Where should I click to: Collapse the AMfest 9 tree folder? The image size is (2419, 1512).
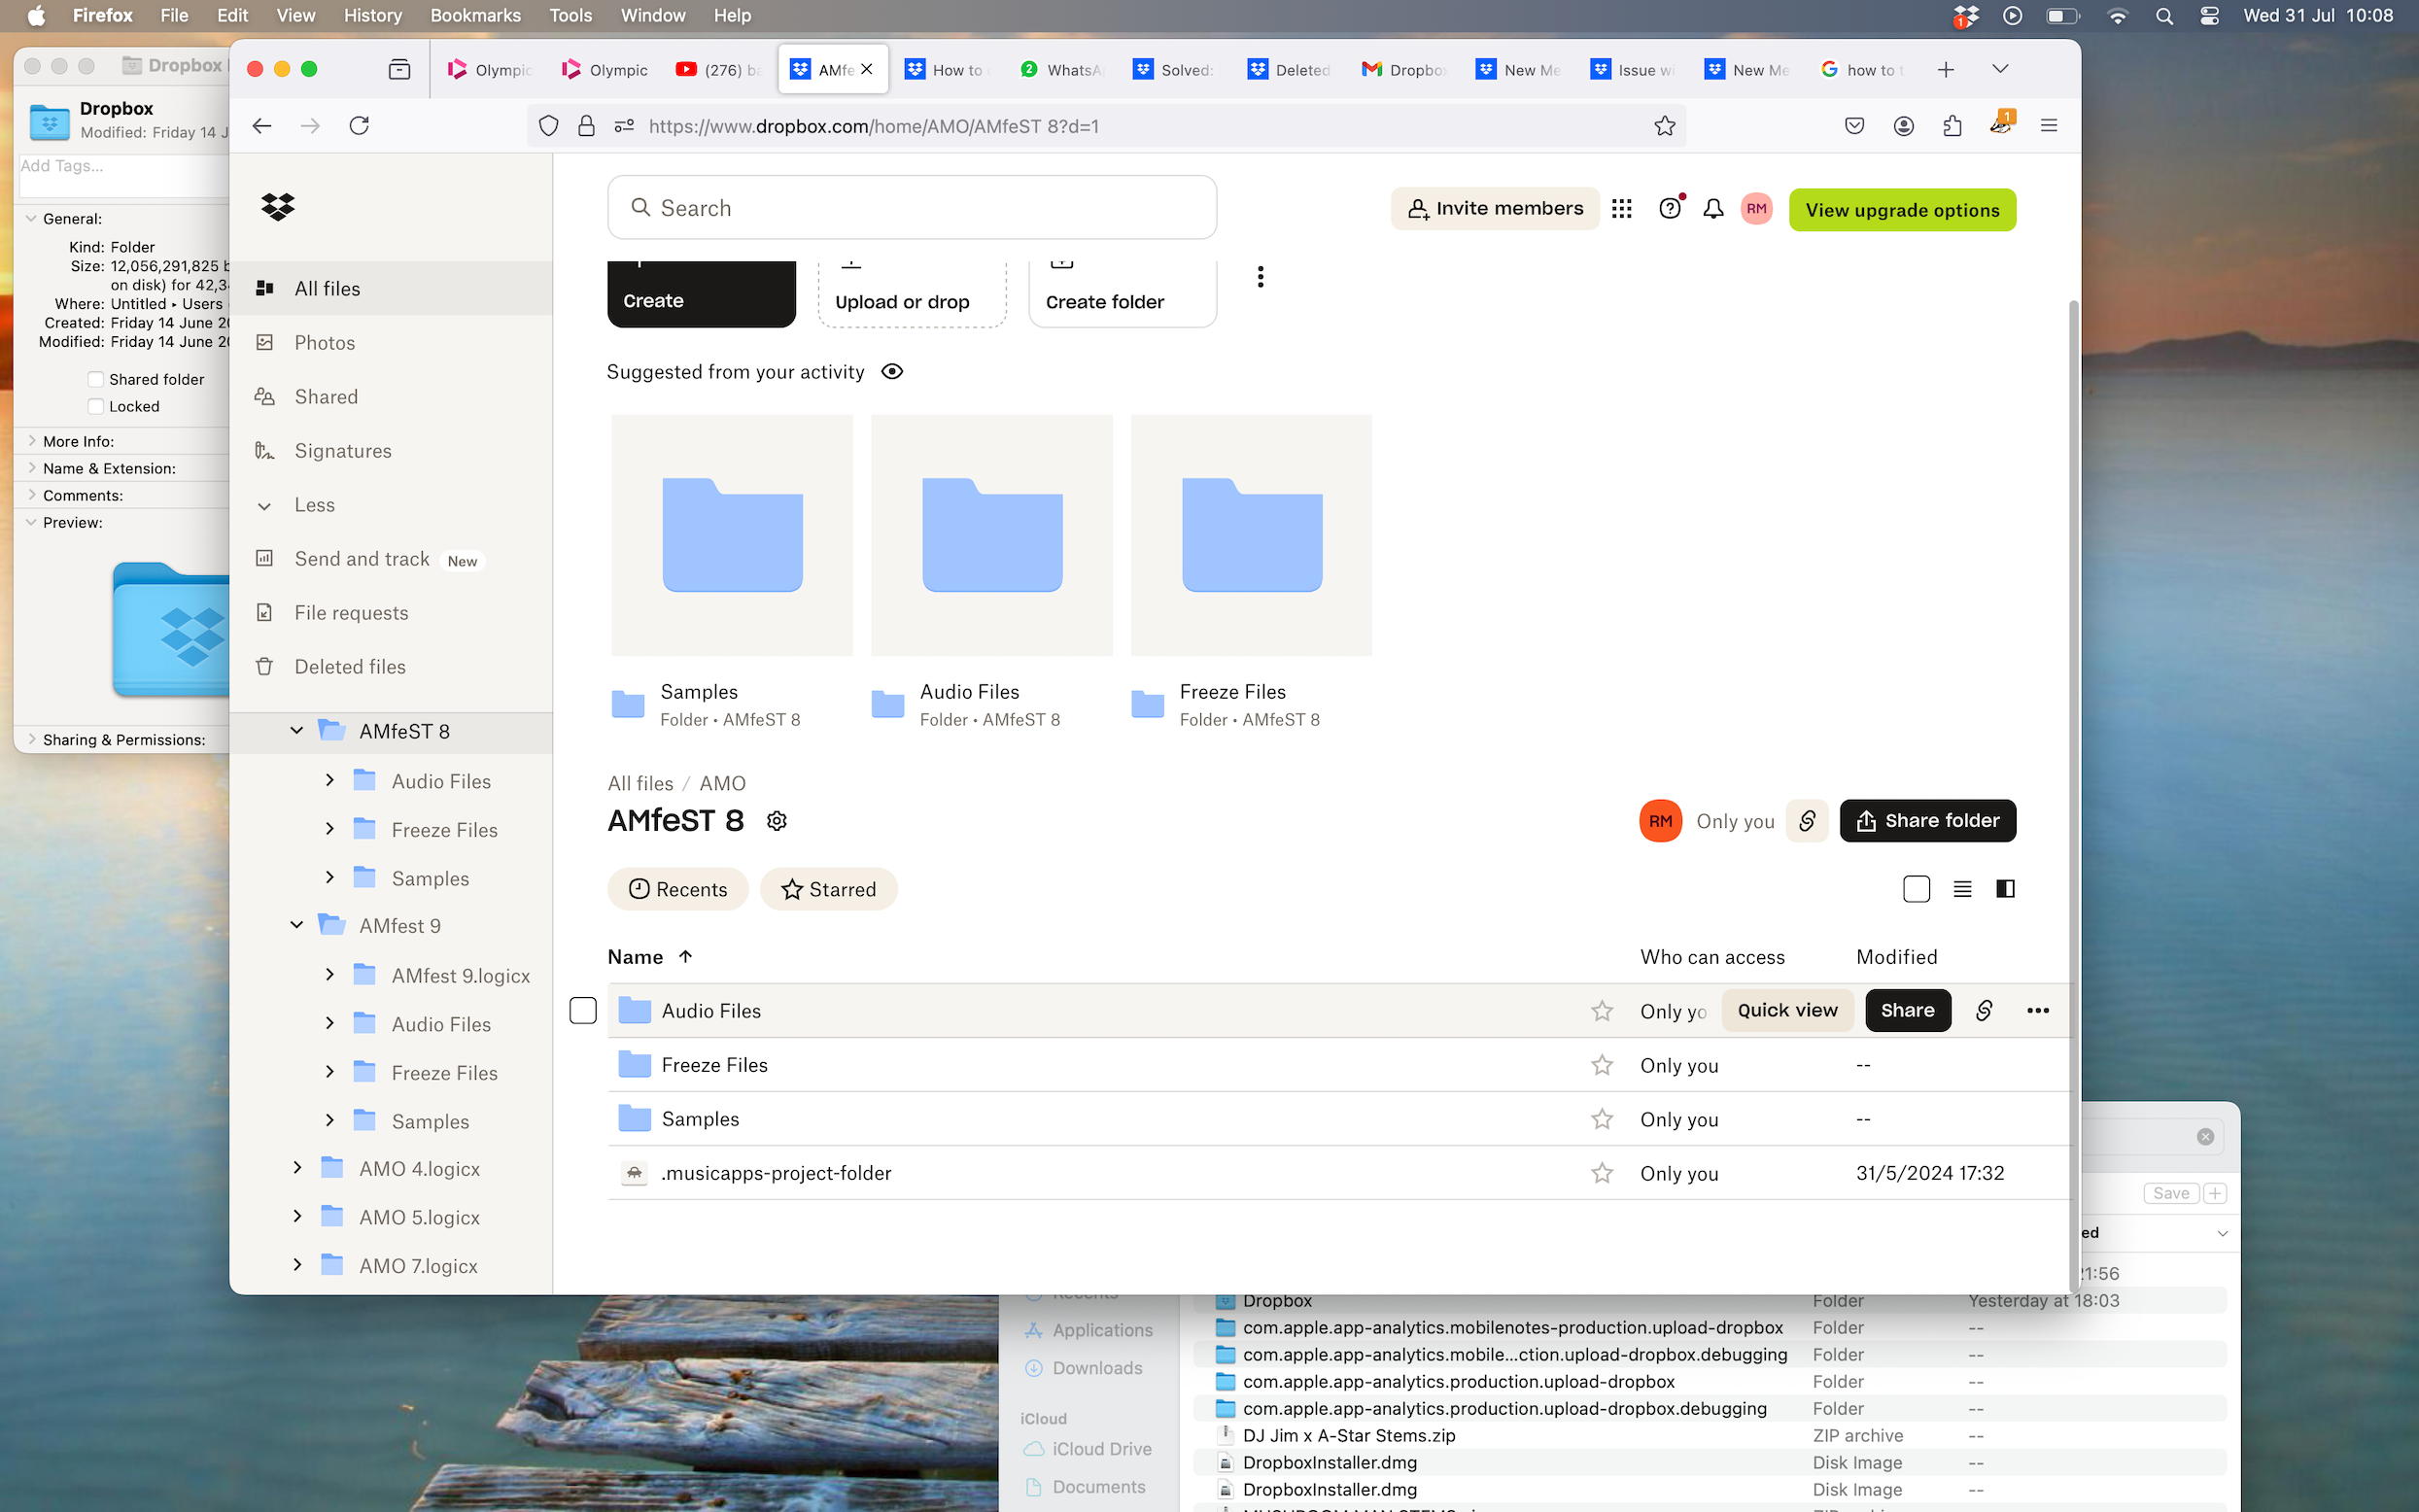pyautogui.click(x=296, y=926)
